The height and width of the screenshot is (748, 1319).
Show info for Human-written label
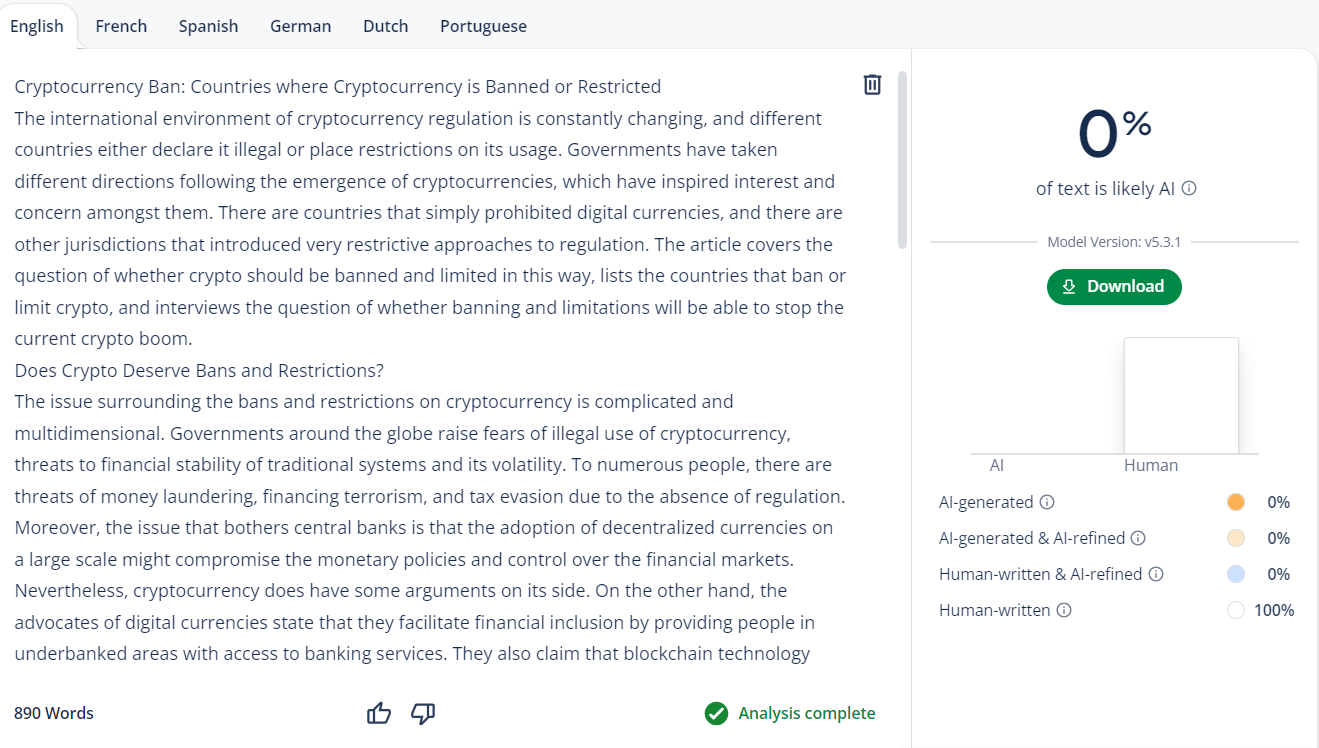pos(1064,610)
